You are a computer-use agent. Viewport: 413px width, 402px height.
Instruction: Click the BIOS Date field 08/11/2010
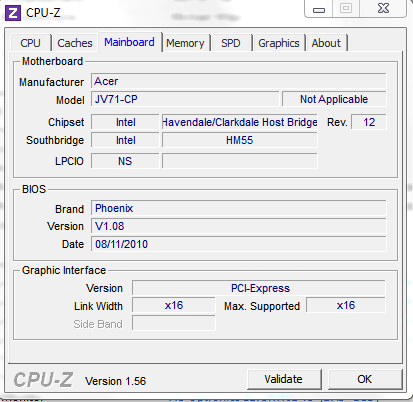tap(239, 244)
